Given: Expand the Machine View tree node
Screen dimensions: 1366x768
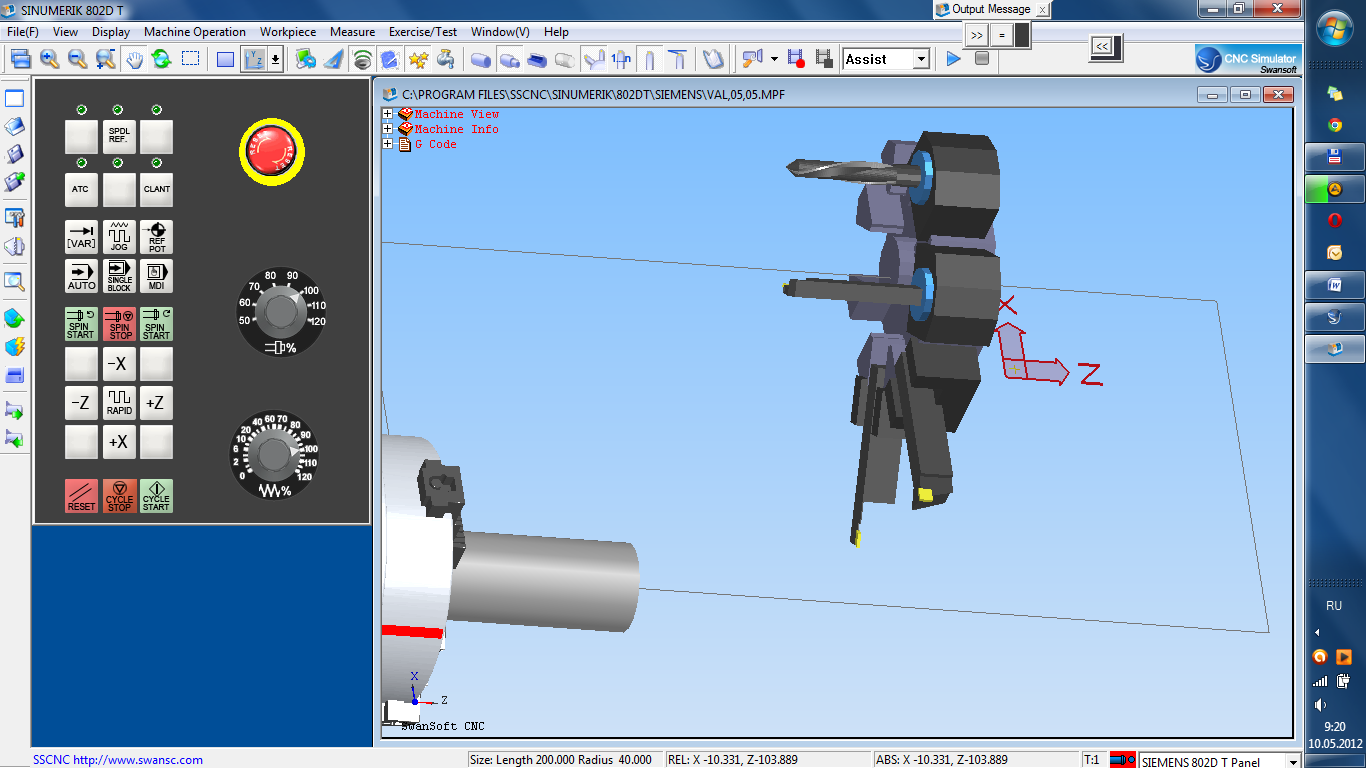Looking at the screenshot, I should click(x=388, y=114).
